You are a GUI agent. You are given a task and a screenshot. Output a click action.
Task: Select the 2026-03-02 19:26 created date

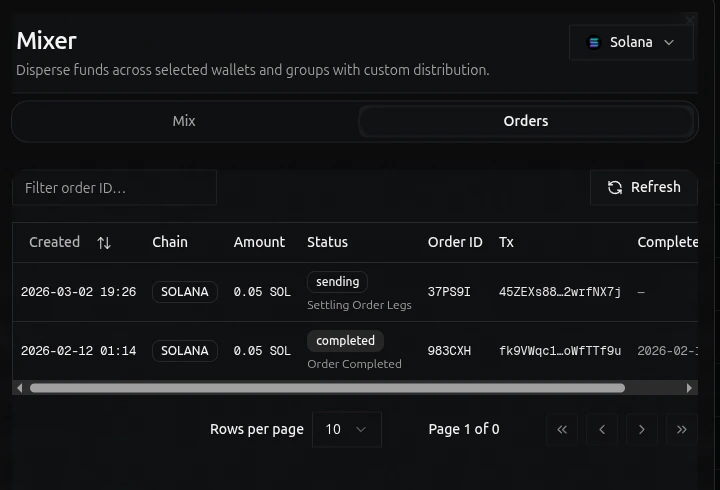pyautogui.click(x=79, y=292)
